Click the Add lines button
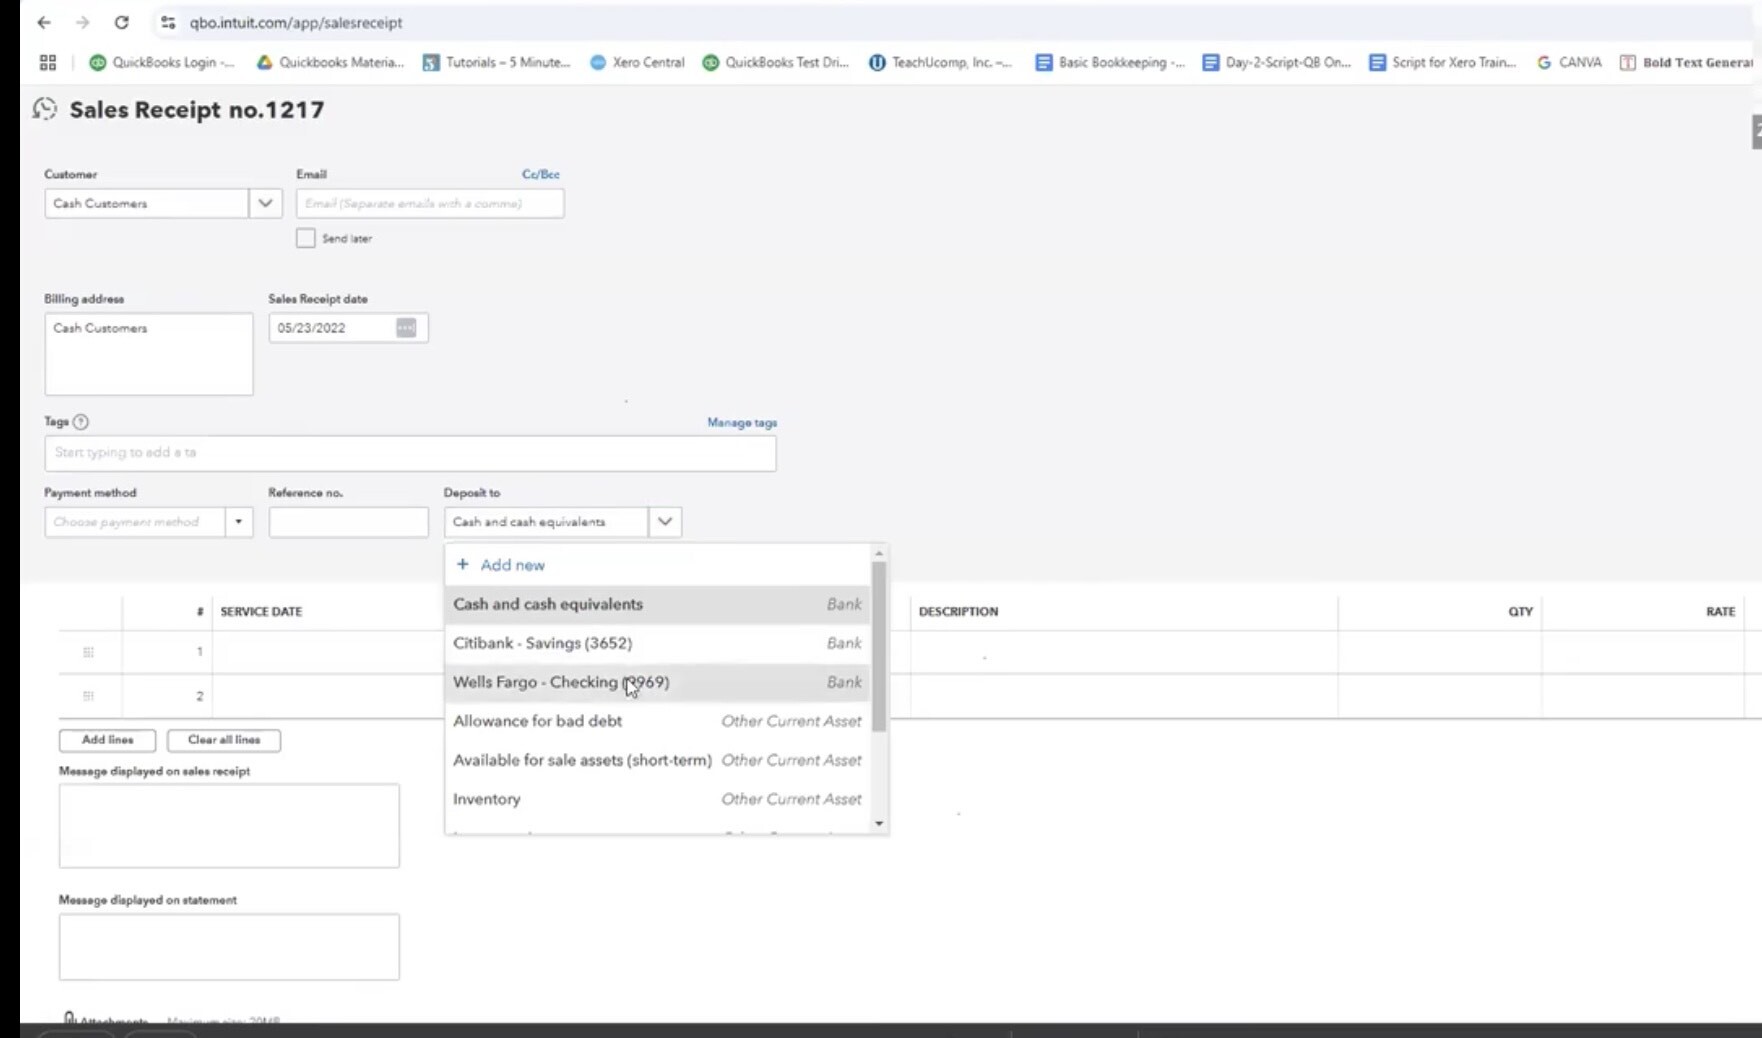Image resolution: width=1762 pixels, height=1038 pixels. point(107,740)
